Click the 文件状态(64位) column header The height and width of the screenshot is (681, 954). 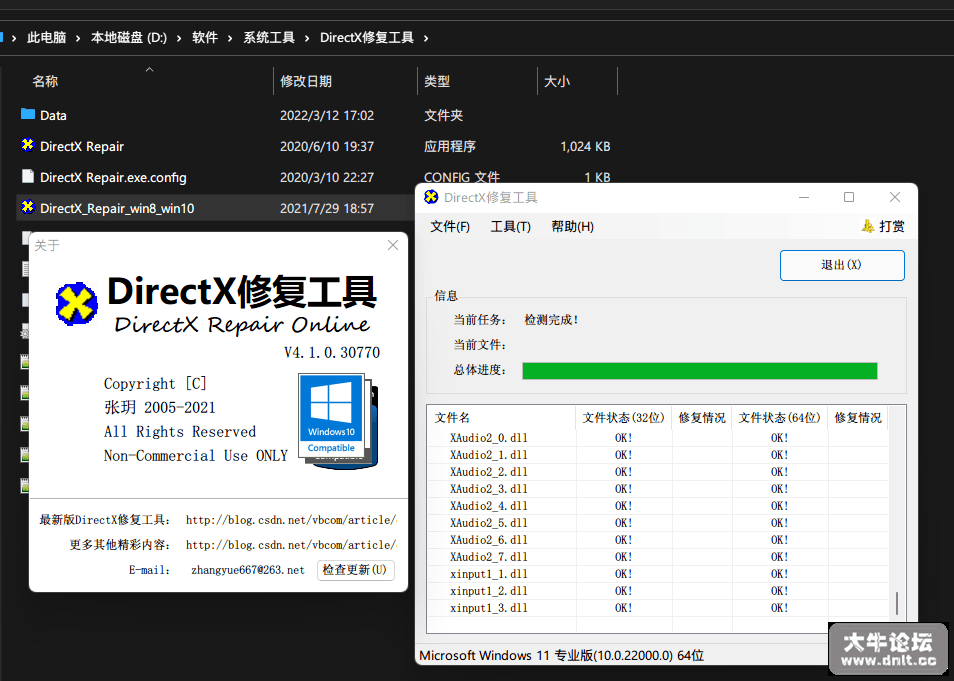coord(779,418)
